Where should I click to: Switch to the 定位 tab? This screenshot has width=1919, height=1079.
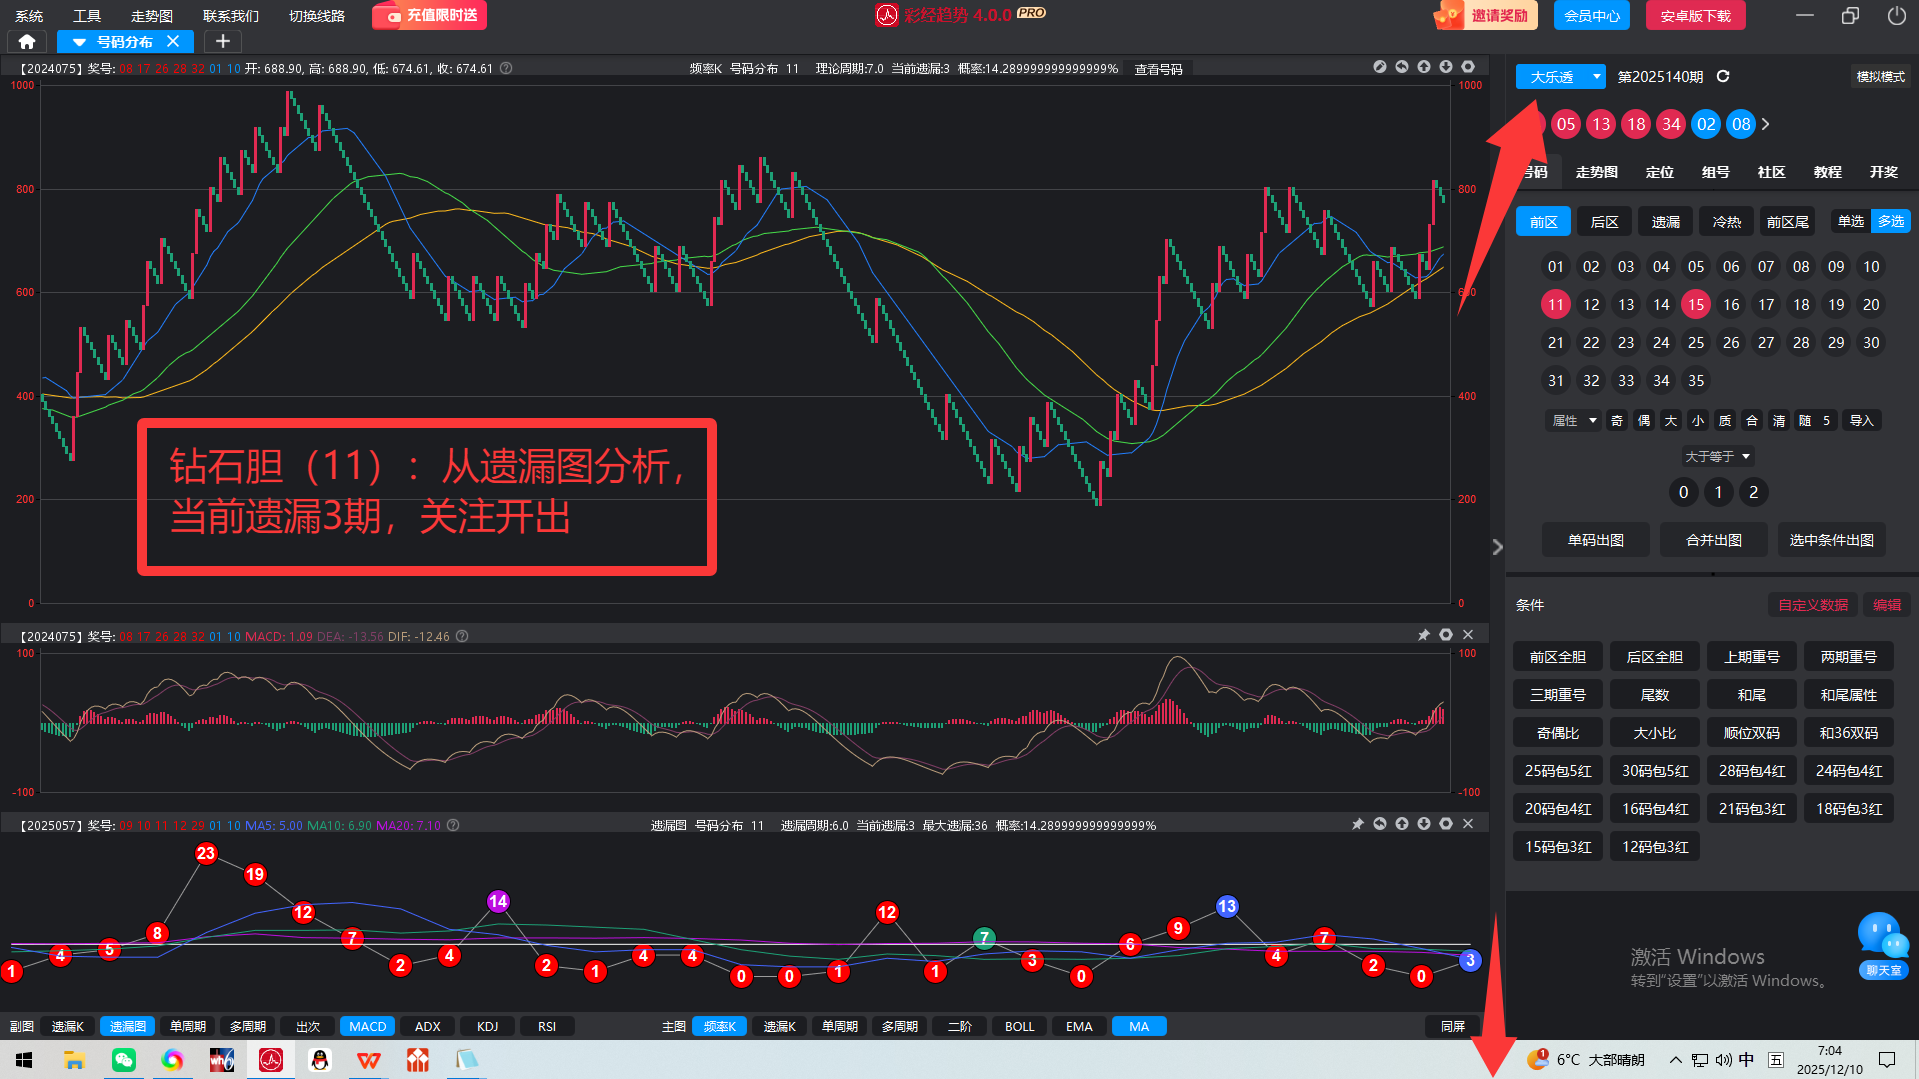coord(1660,172)
